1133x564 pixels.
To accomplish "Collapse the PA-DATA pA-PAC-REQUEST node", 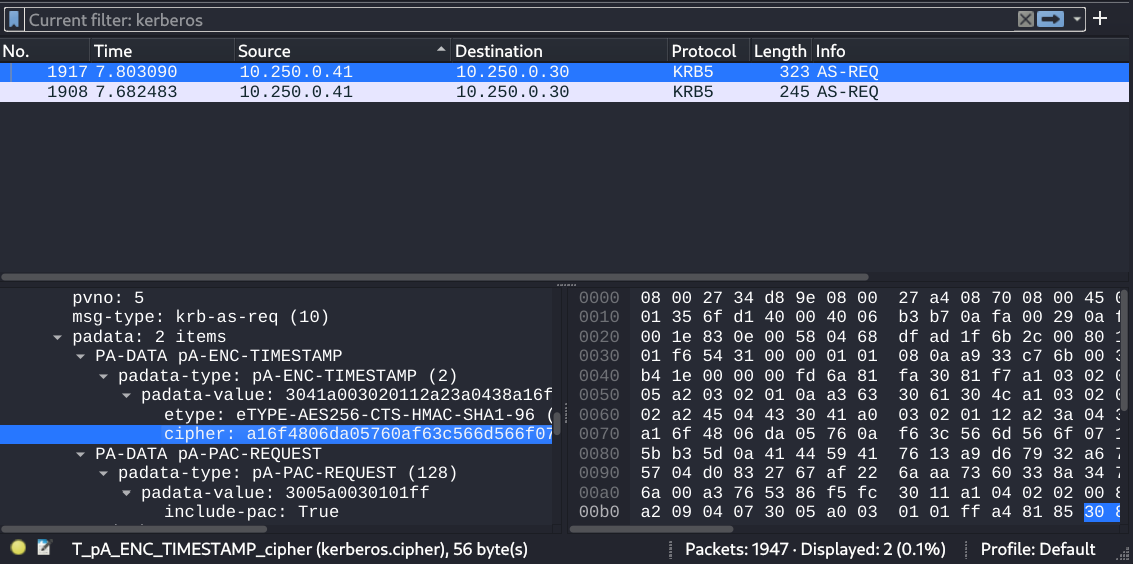I will pos(82,454).
